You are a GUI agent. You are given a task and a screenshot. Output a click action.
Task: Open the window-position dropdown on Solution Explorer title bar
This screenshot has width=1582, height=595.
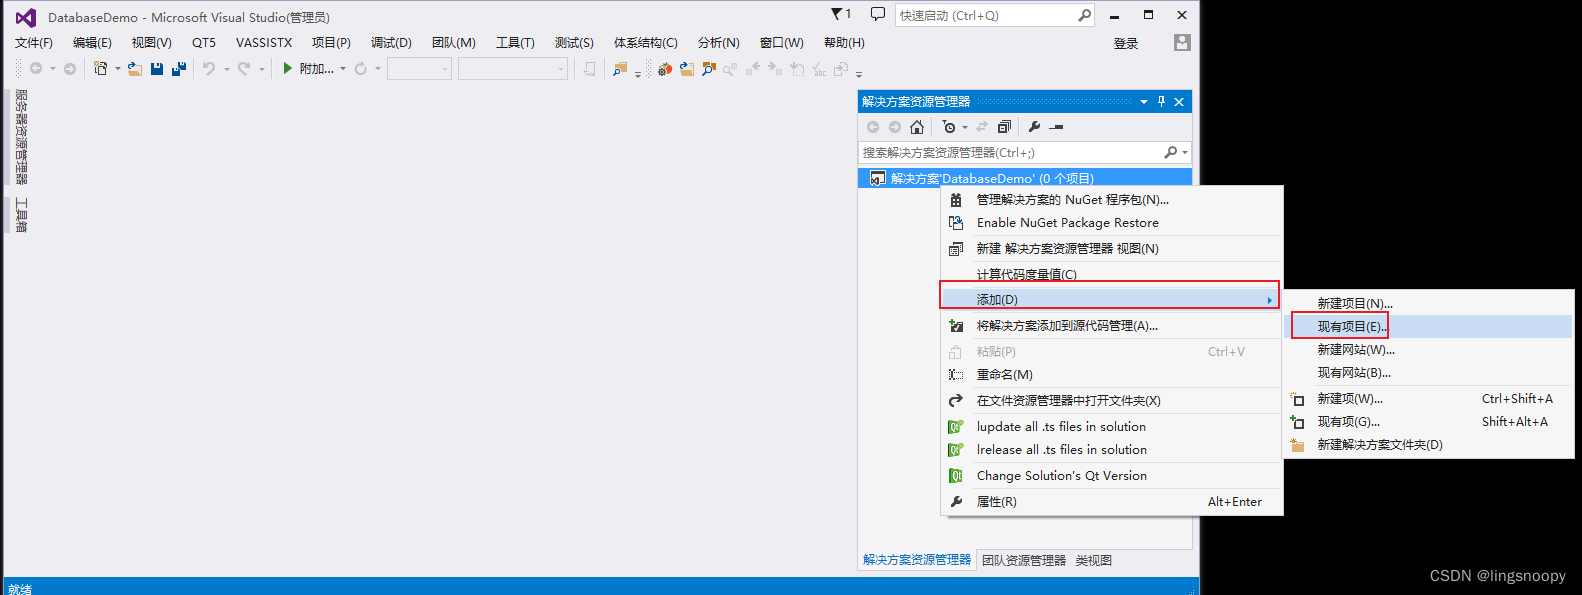point(1144,101)
